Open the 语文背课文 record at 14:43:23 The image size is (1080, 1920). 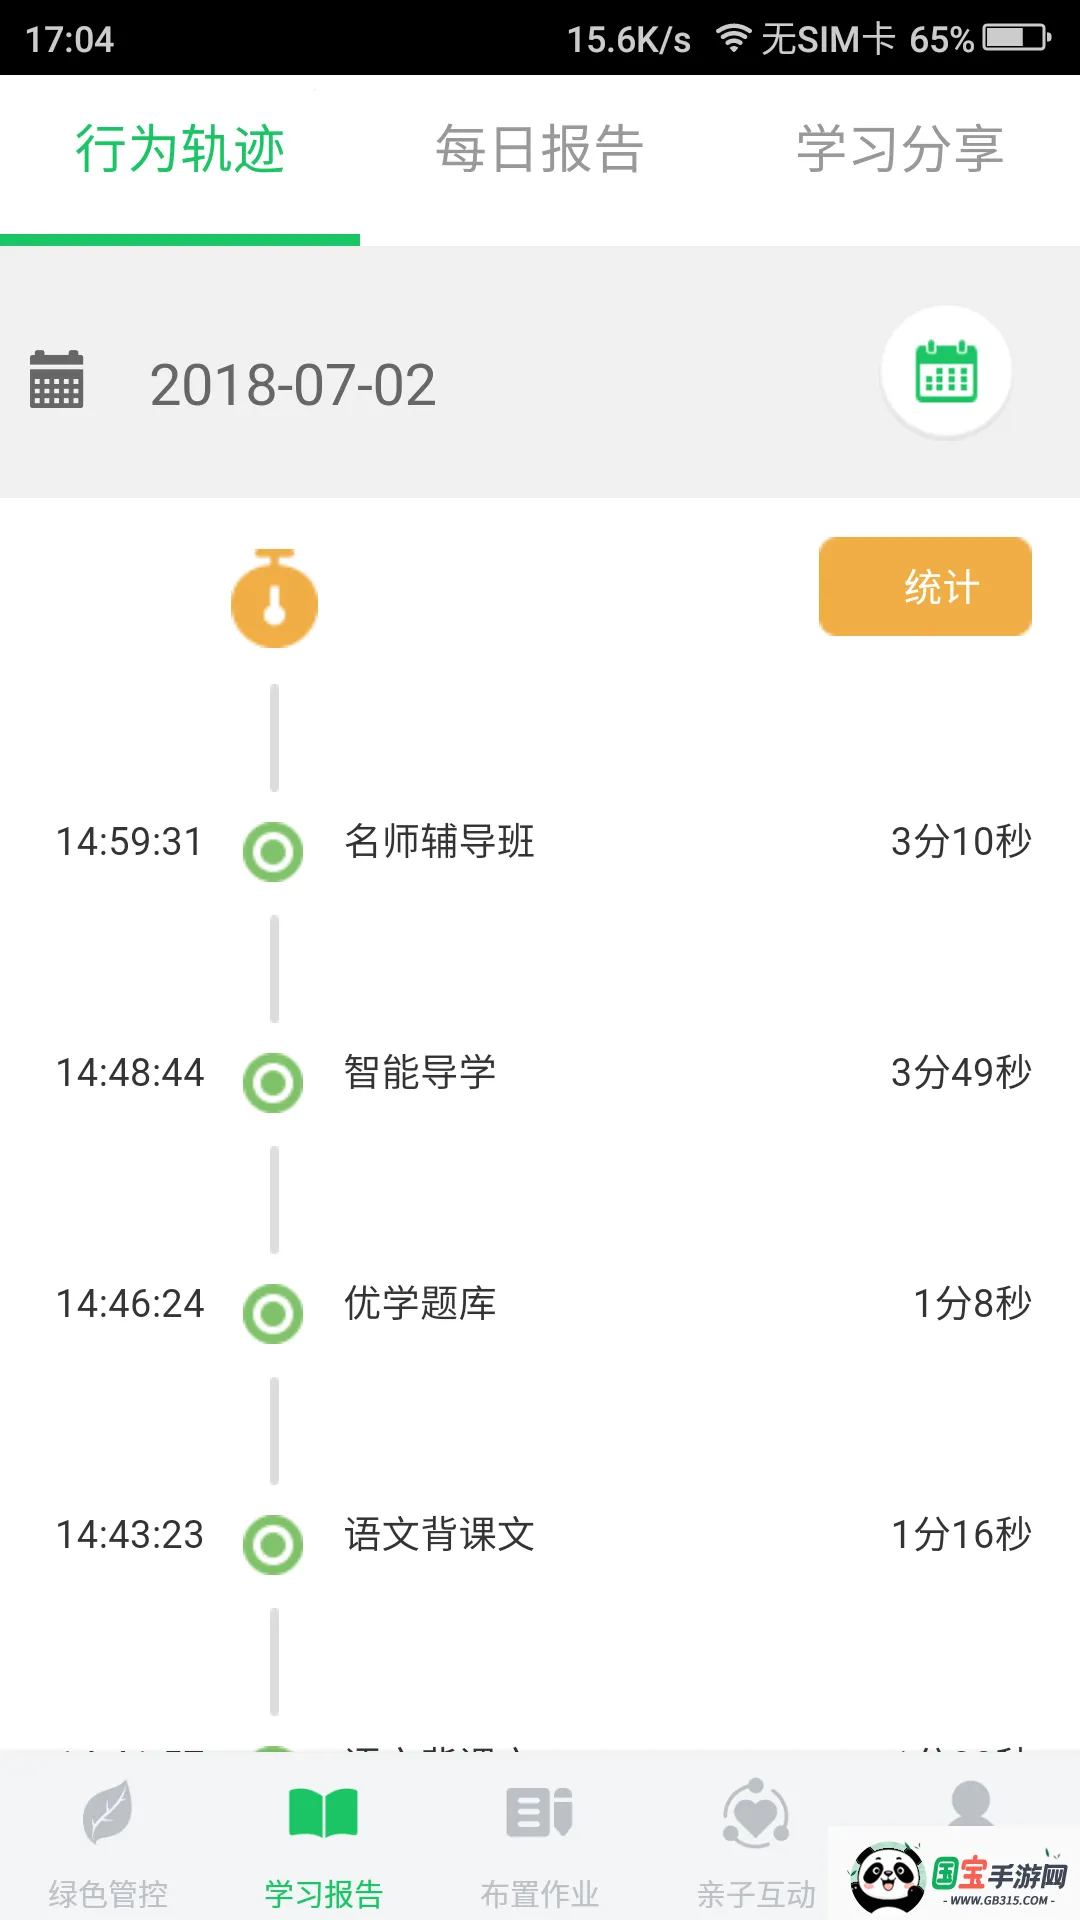click(x=440, y=1534)
